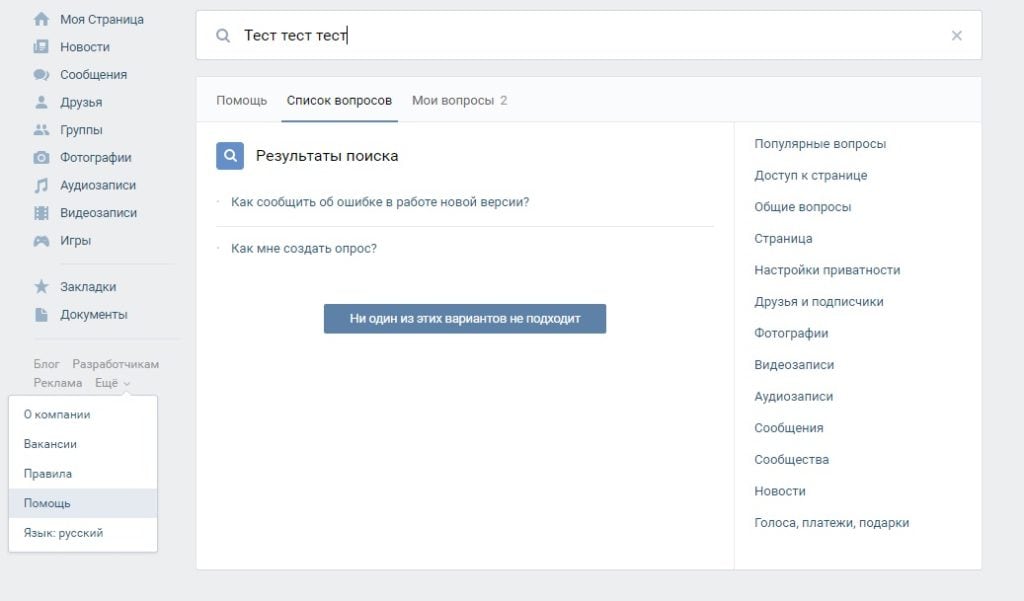This screenshot has width=1024, height=601.
Task: Click the Разработчикам footer link
Action: click(116, 364)
